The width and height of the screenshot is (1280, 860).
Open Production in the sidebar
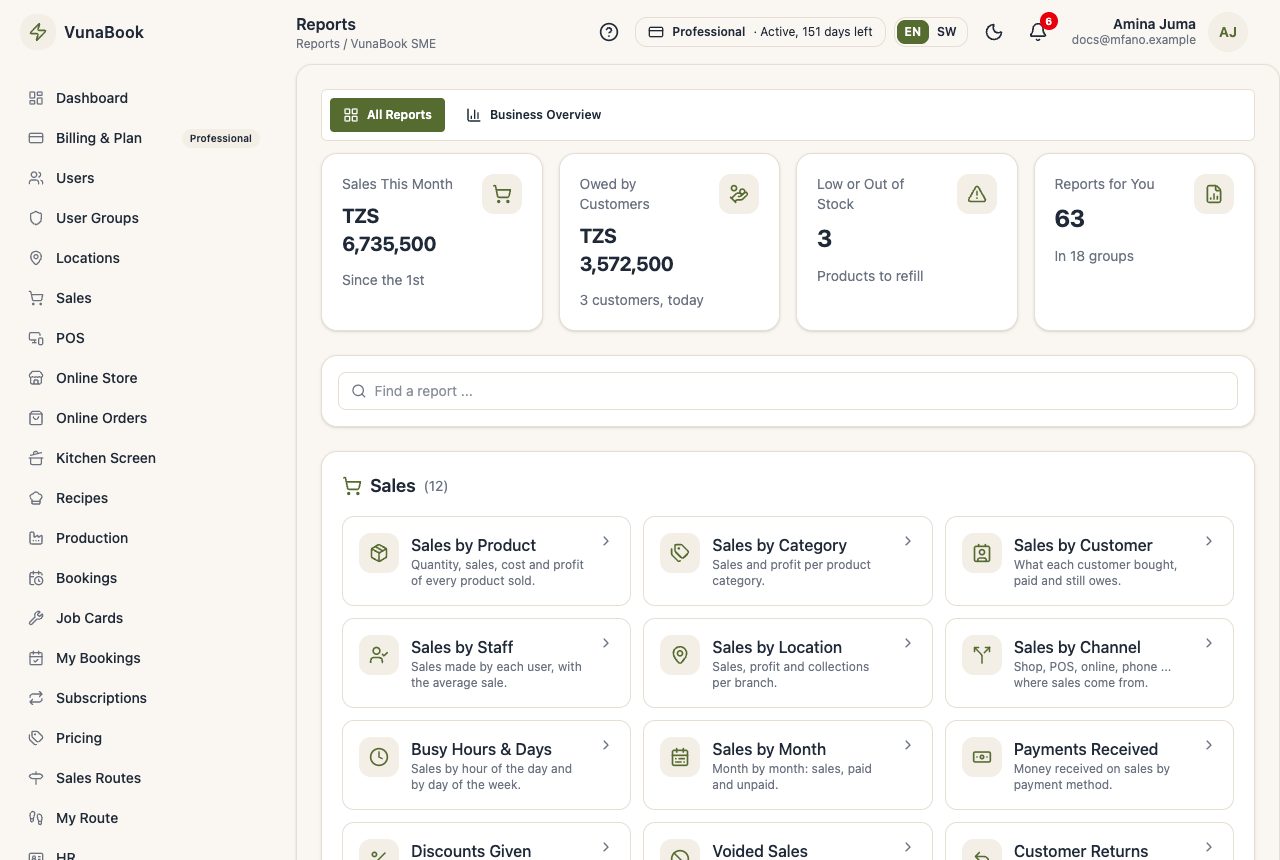(x=142, y=538)
